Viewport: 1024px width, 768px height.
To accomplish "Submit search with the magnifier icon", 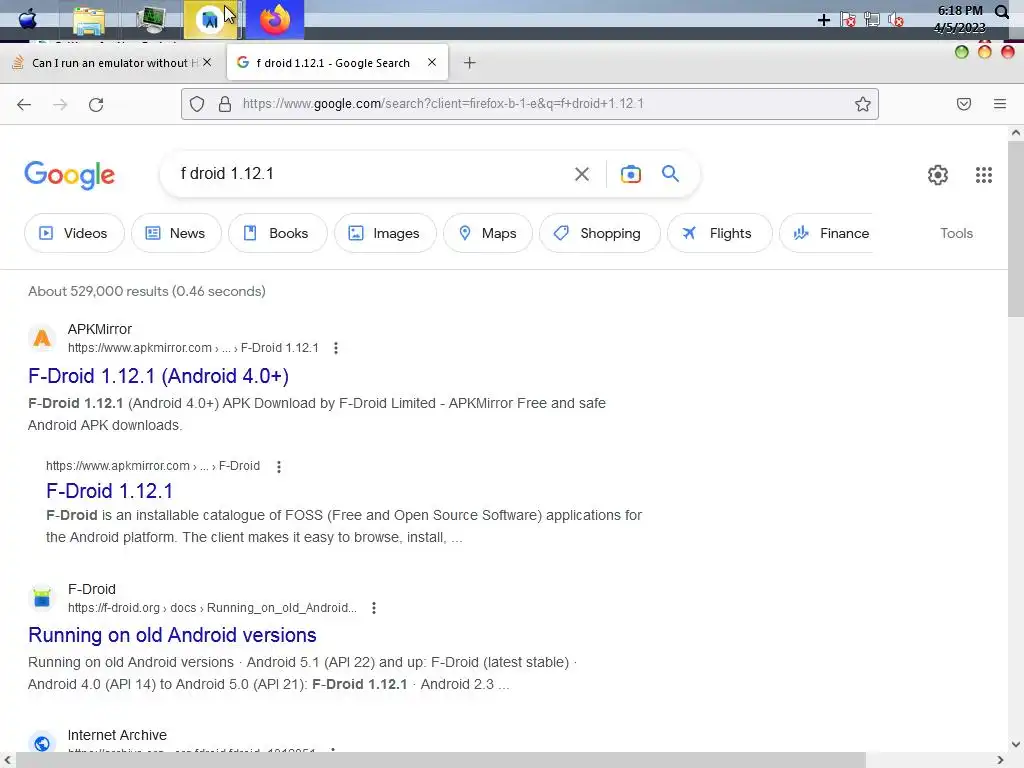I will coord(670,174).
